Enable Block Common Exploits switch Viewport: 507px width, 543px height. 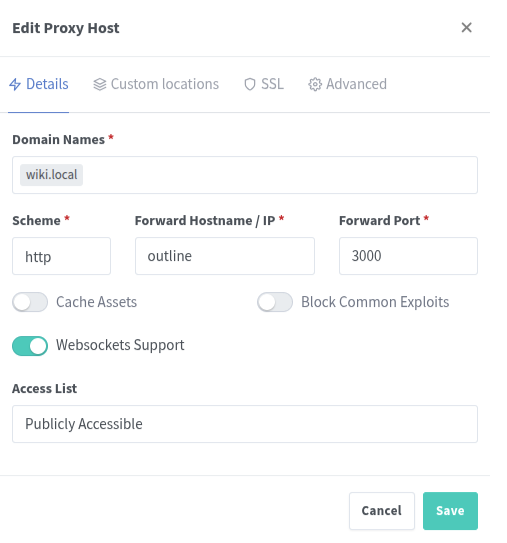click(x=275, y=302)
